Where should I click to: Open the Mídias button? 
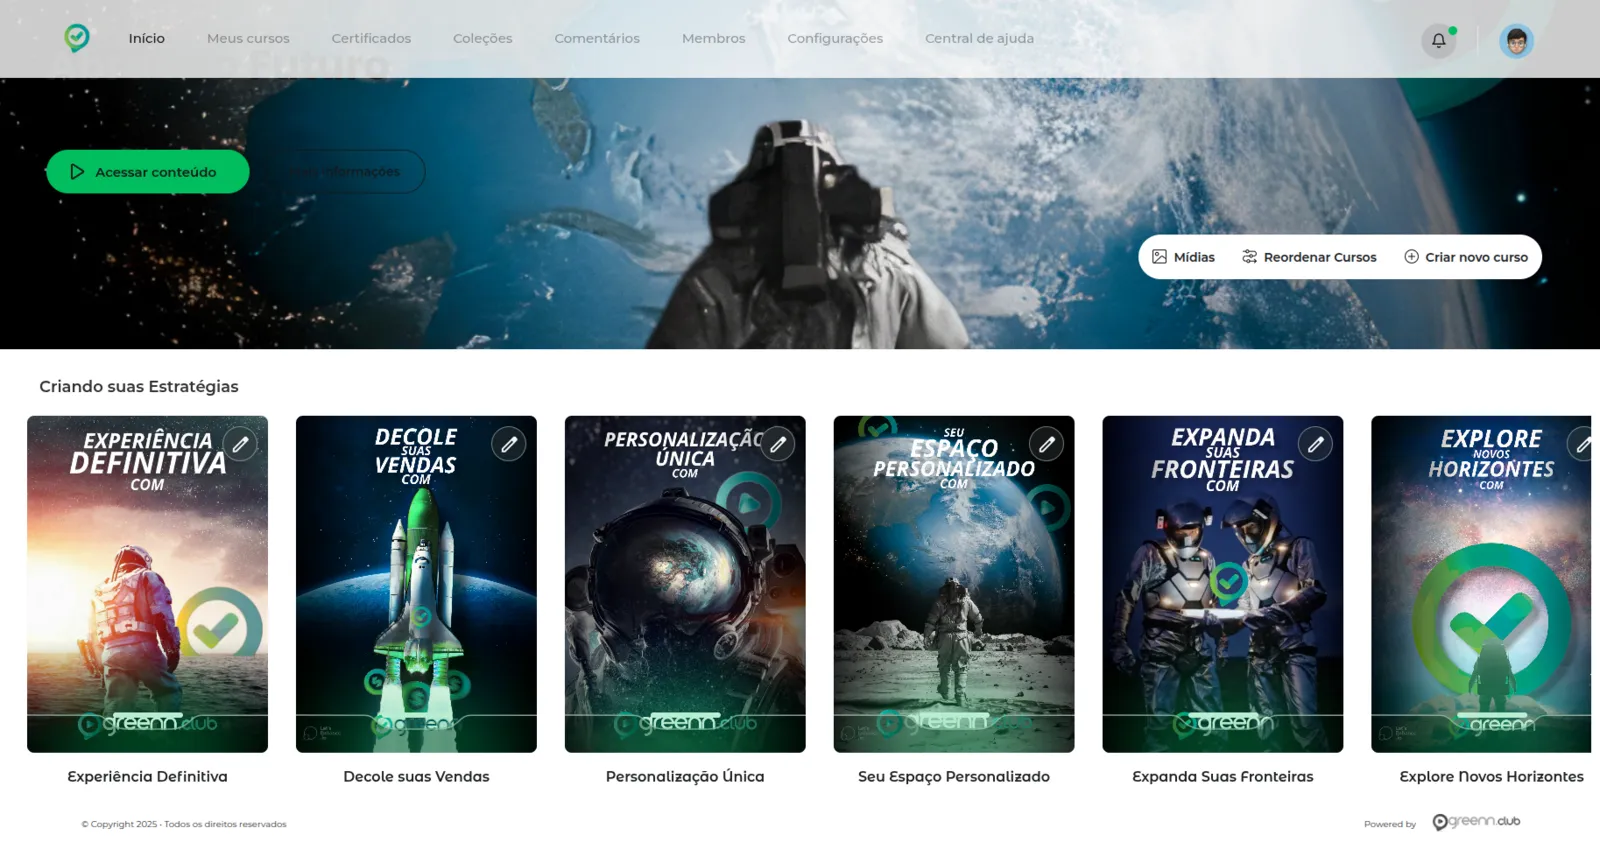click(x=1183, y=257)
